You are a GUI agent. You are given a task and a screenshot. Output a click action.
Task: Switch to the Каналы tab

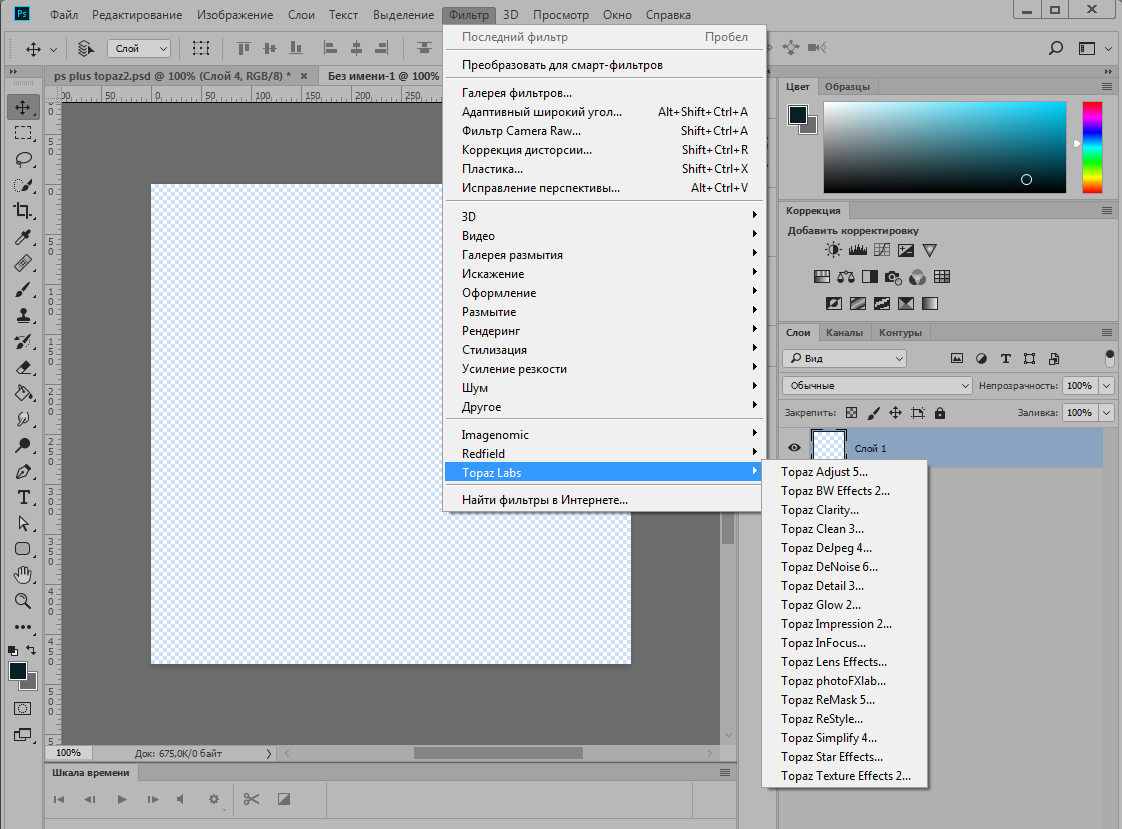coord(844,333)
